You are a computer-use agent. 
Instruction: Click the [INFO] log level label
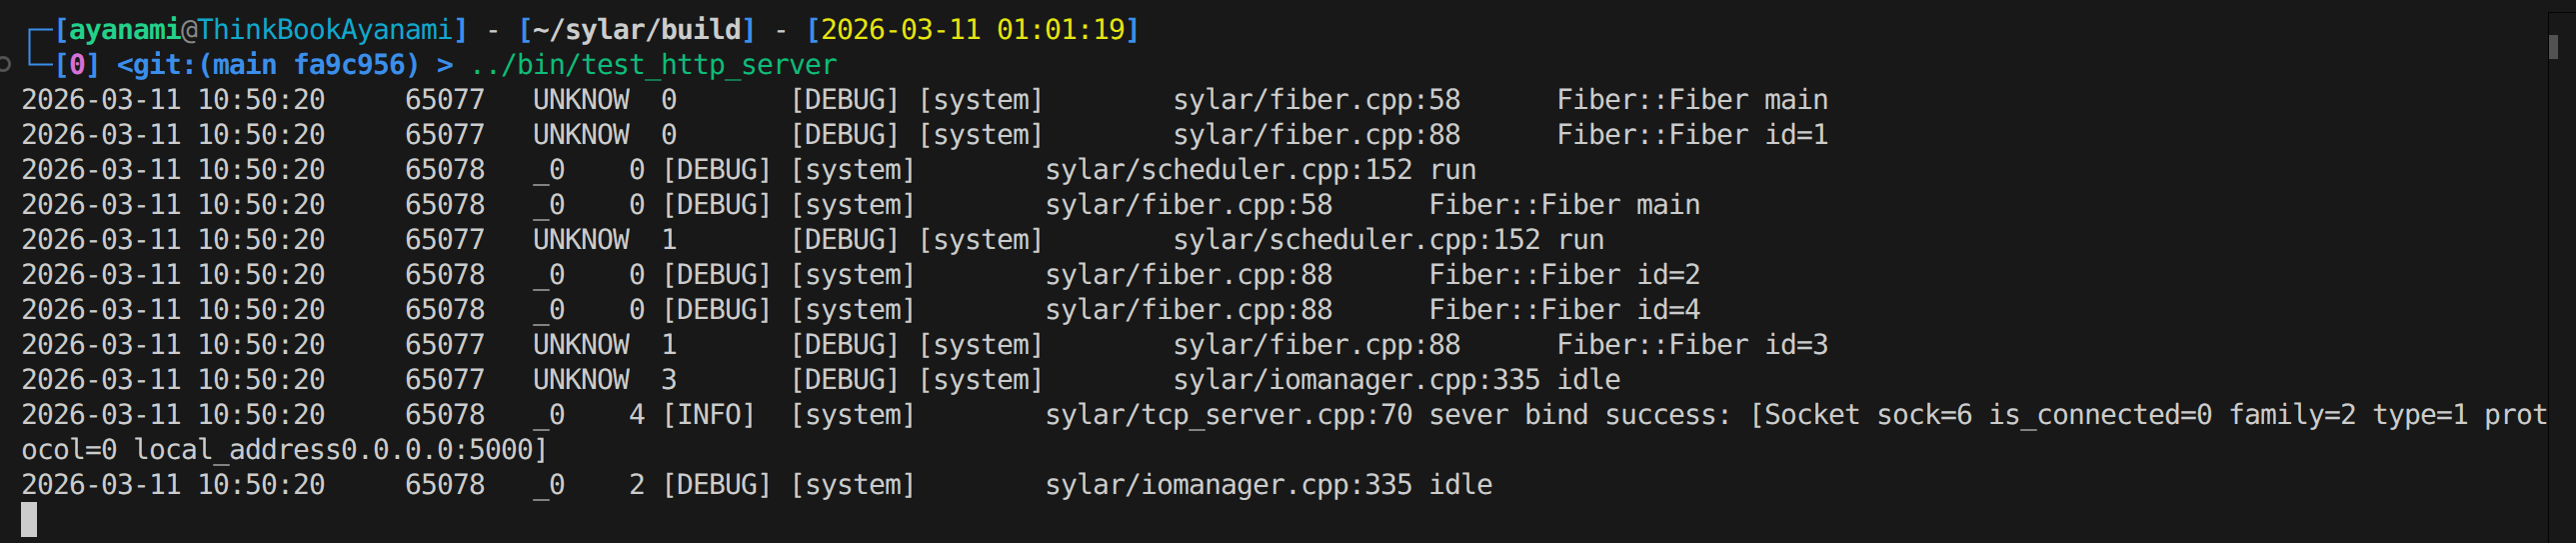point(708,415)
